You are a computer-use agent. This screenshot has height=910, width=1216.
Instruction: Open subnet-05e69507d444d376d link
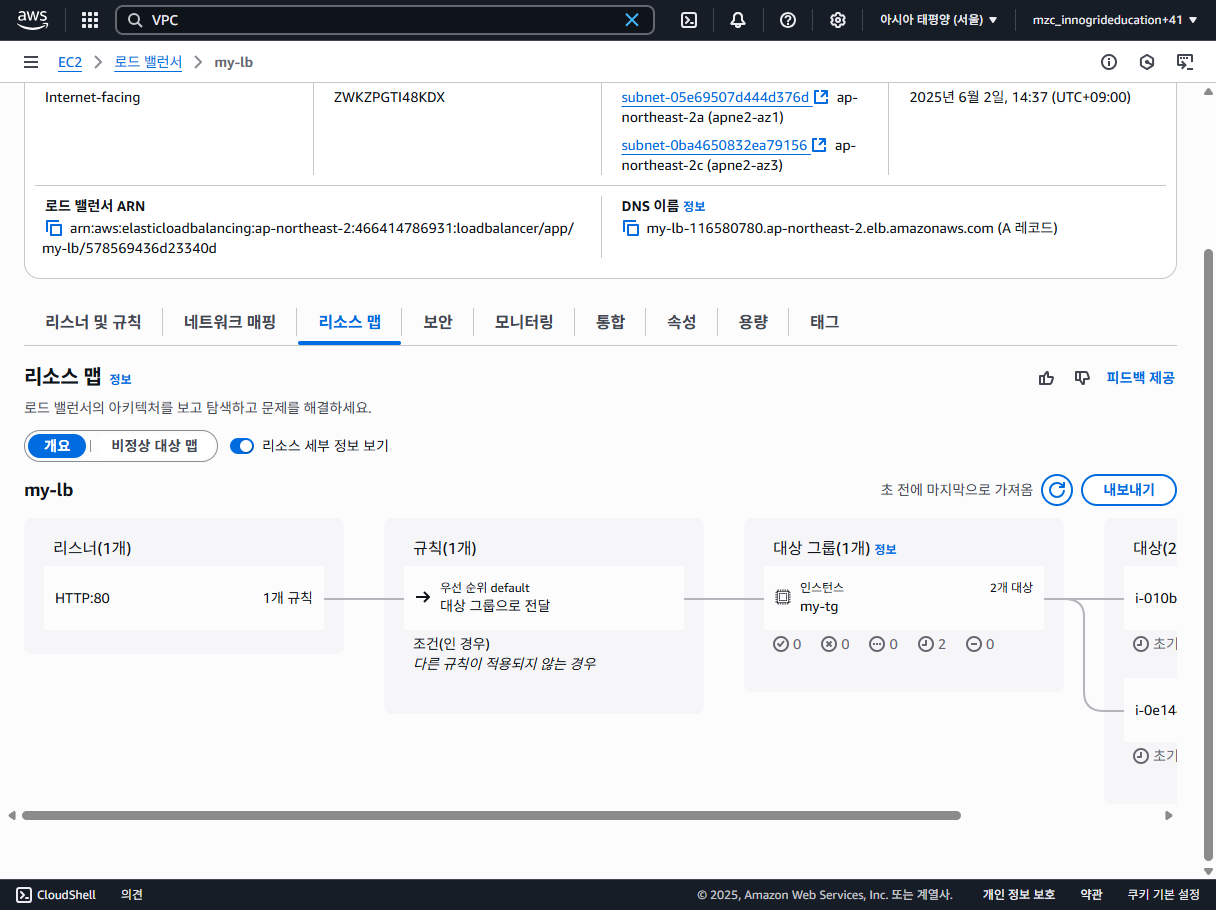point(715,97)
